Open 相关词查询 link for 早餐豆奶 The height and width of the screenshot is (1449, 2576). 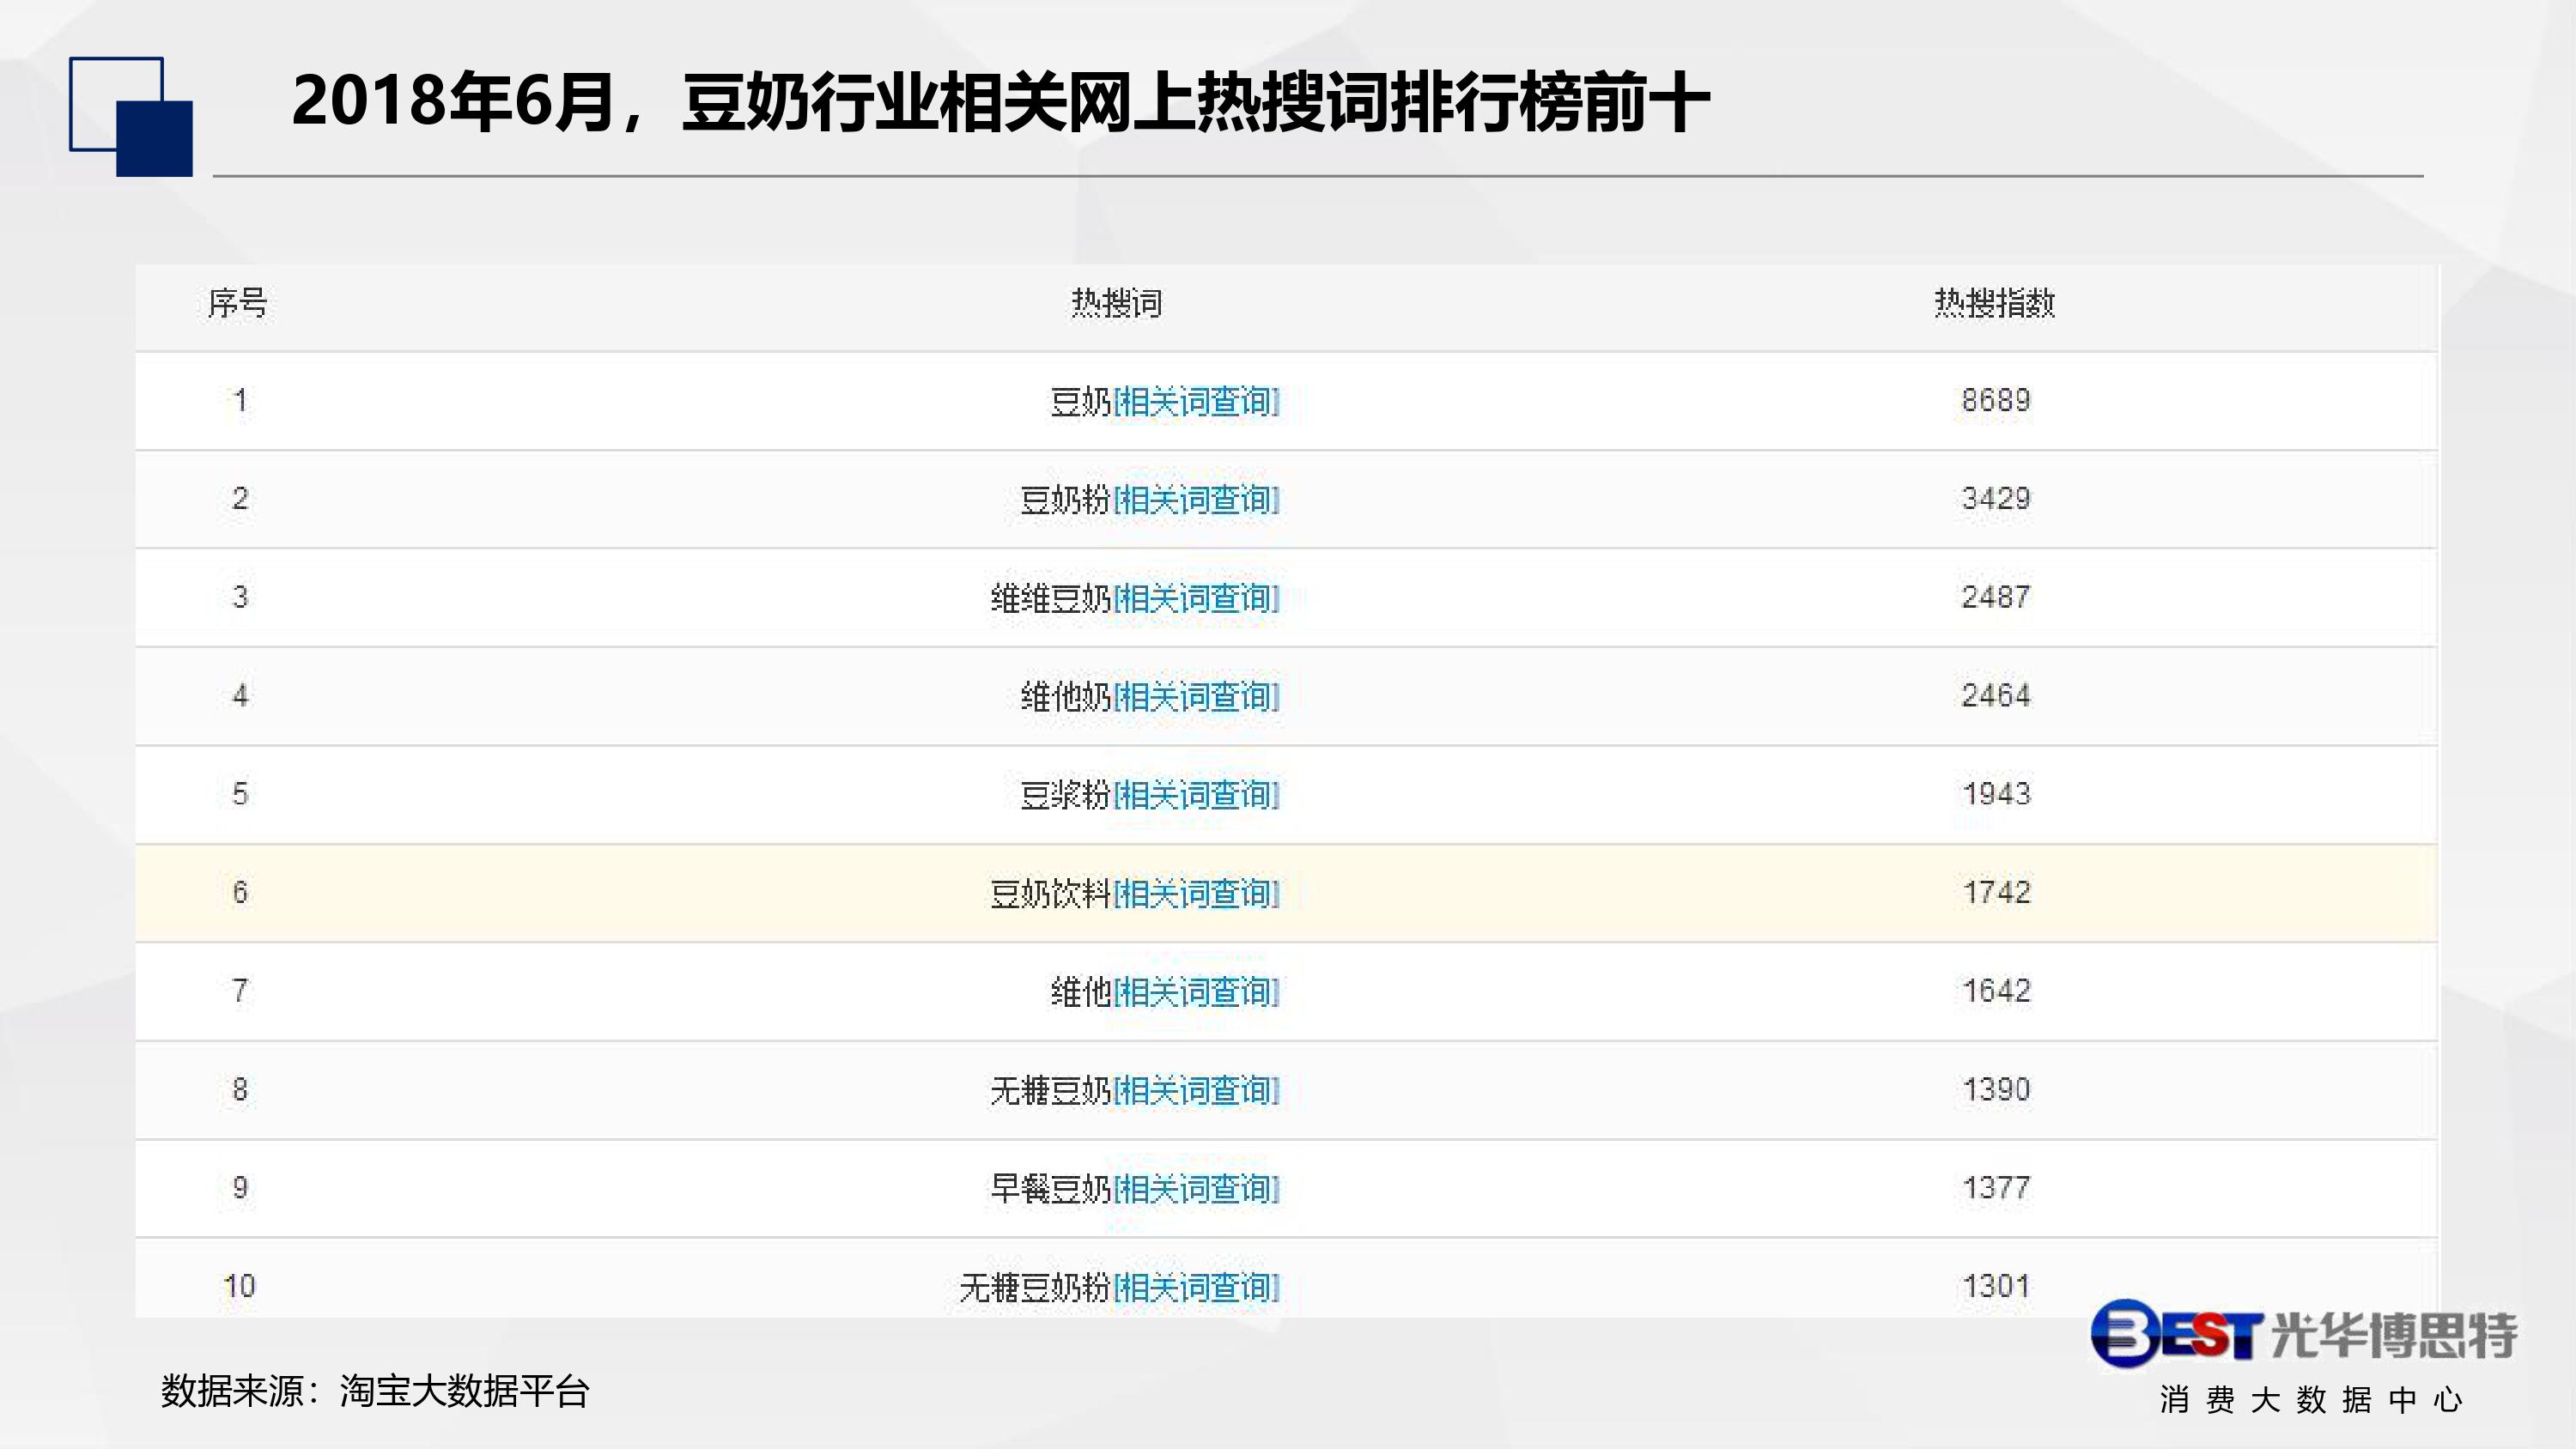[x=1196, y=1189]
